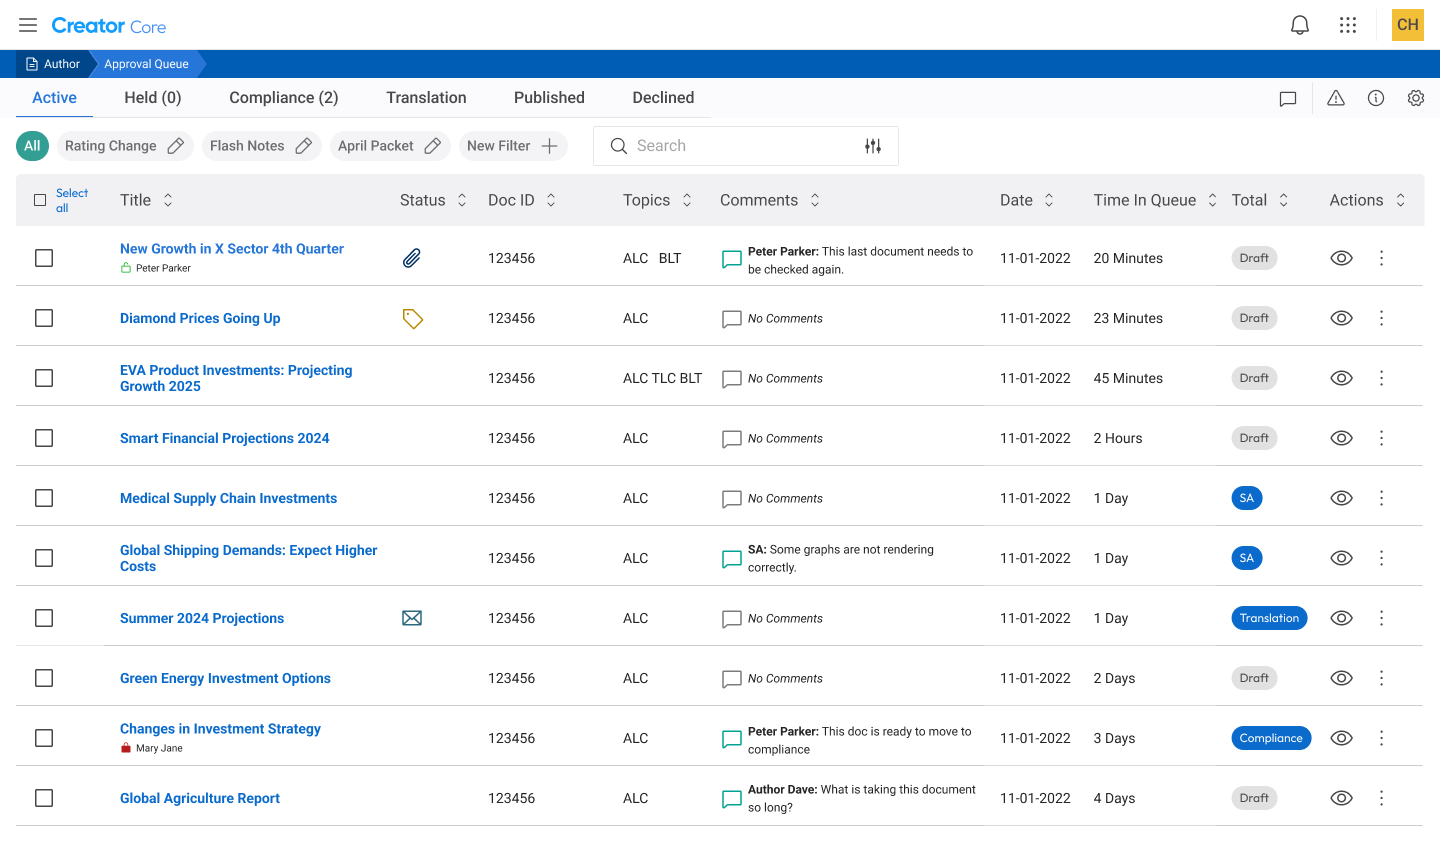
Task: Open the hamburger navigation menu
Action: pos(28,25)
